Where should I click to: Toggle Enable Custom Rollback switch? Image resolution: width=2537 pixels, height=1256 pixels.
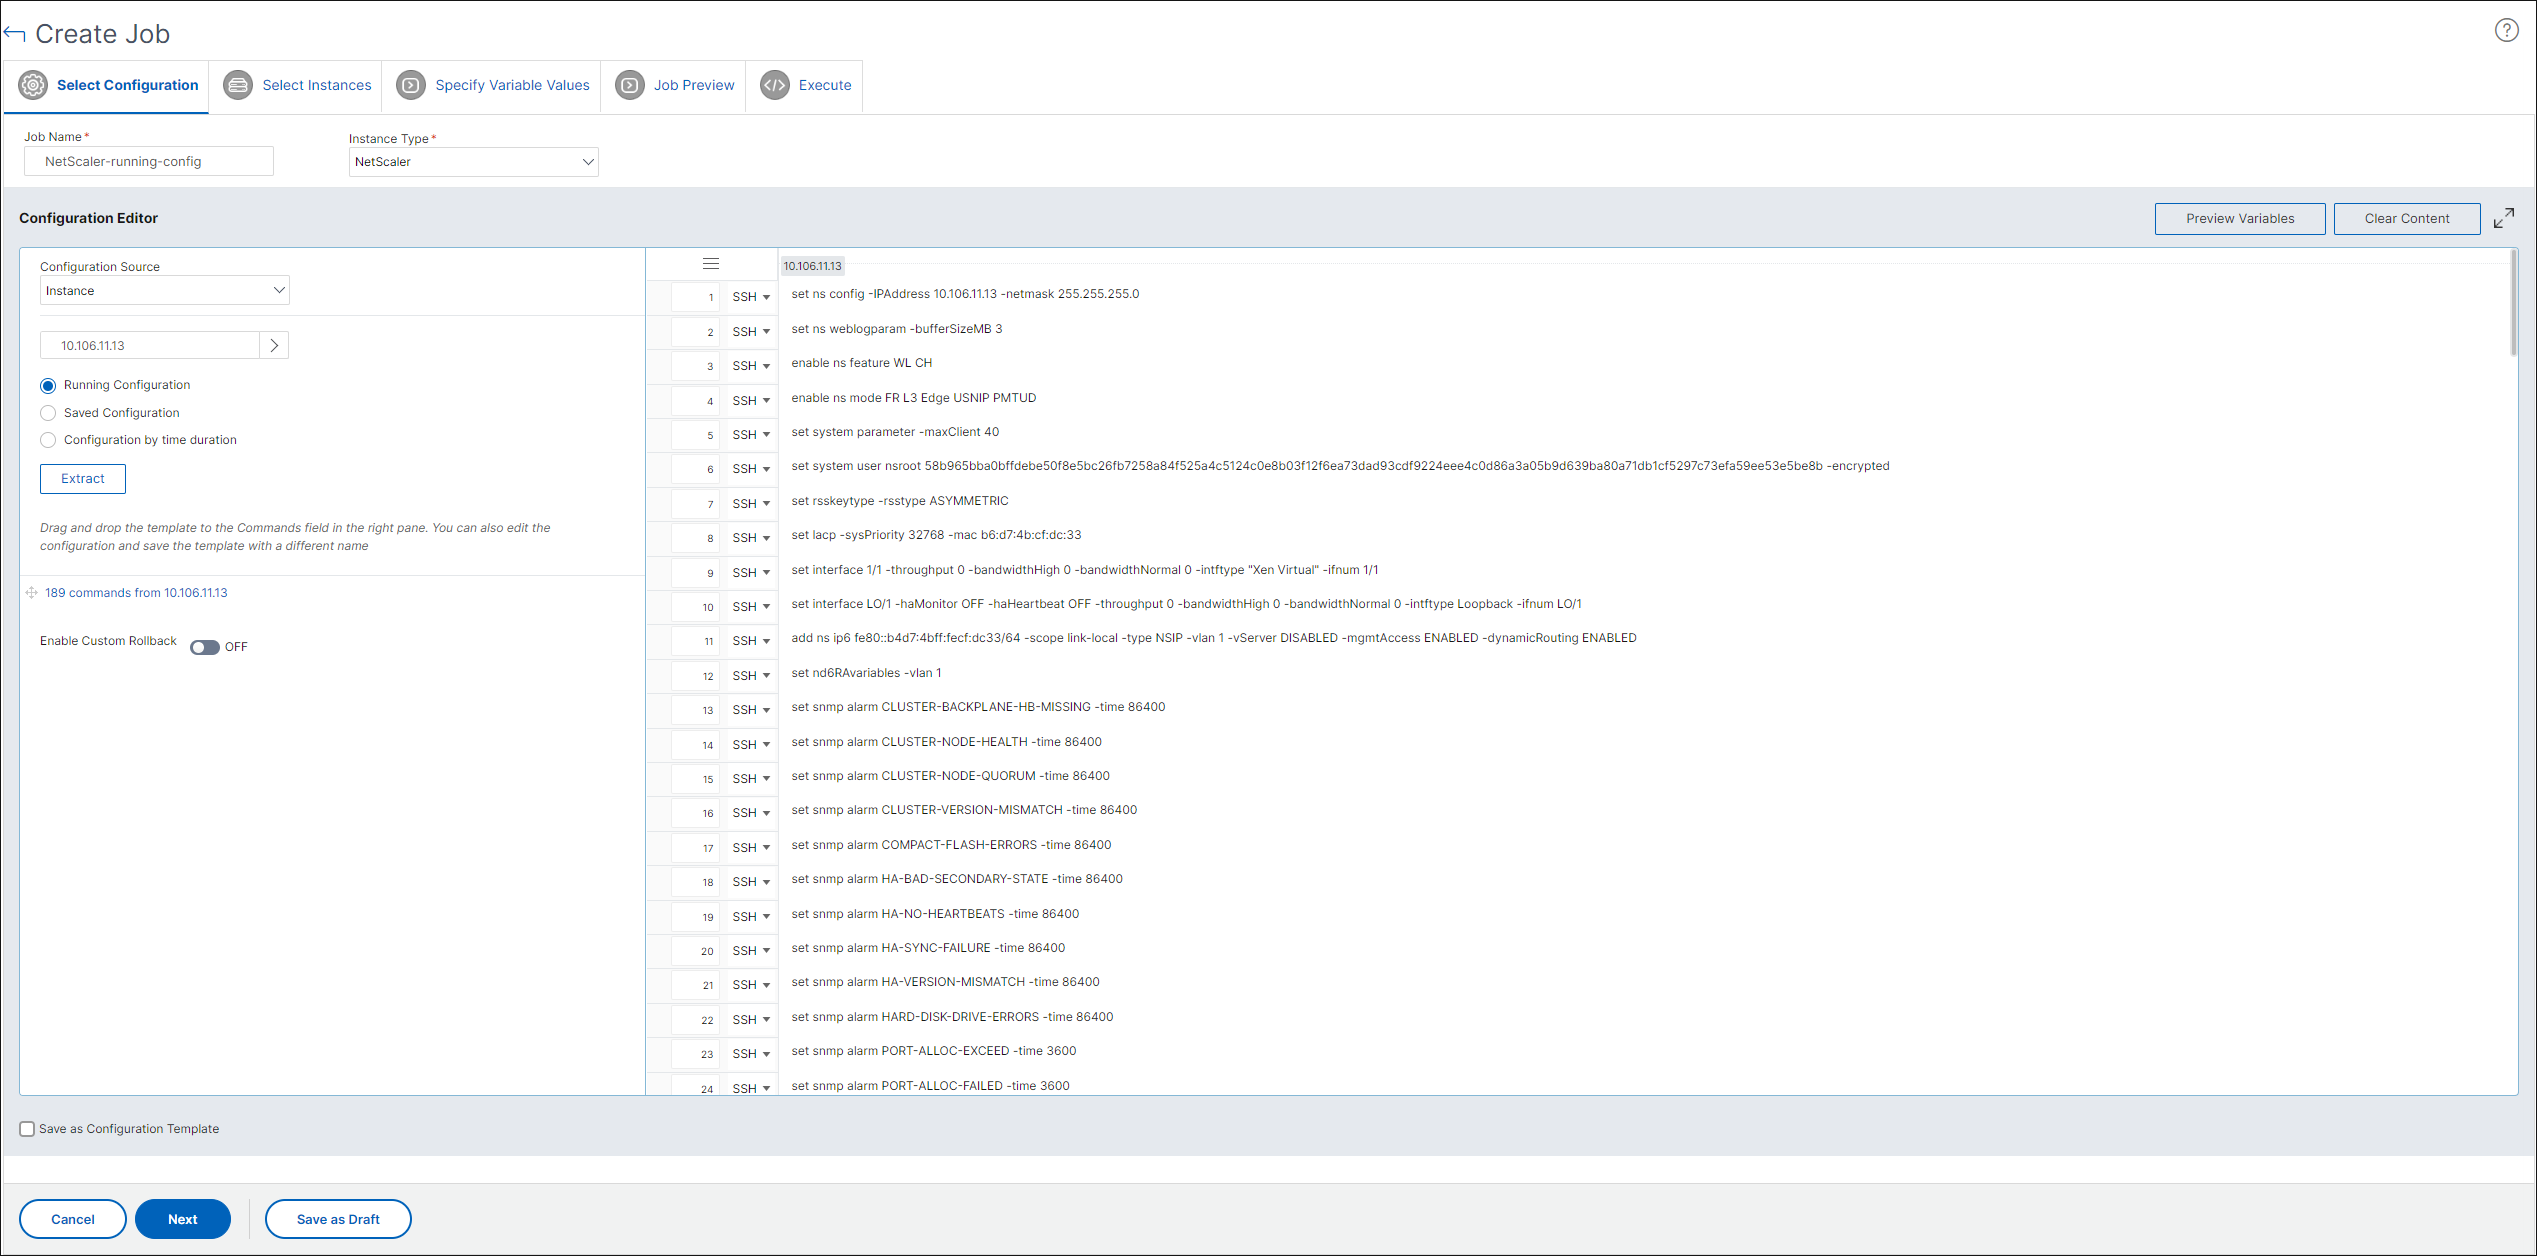click(x=205, y=647)
